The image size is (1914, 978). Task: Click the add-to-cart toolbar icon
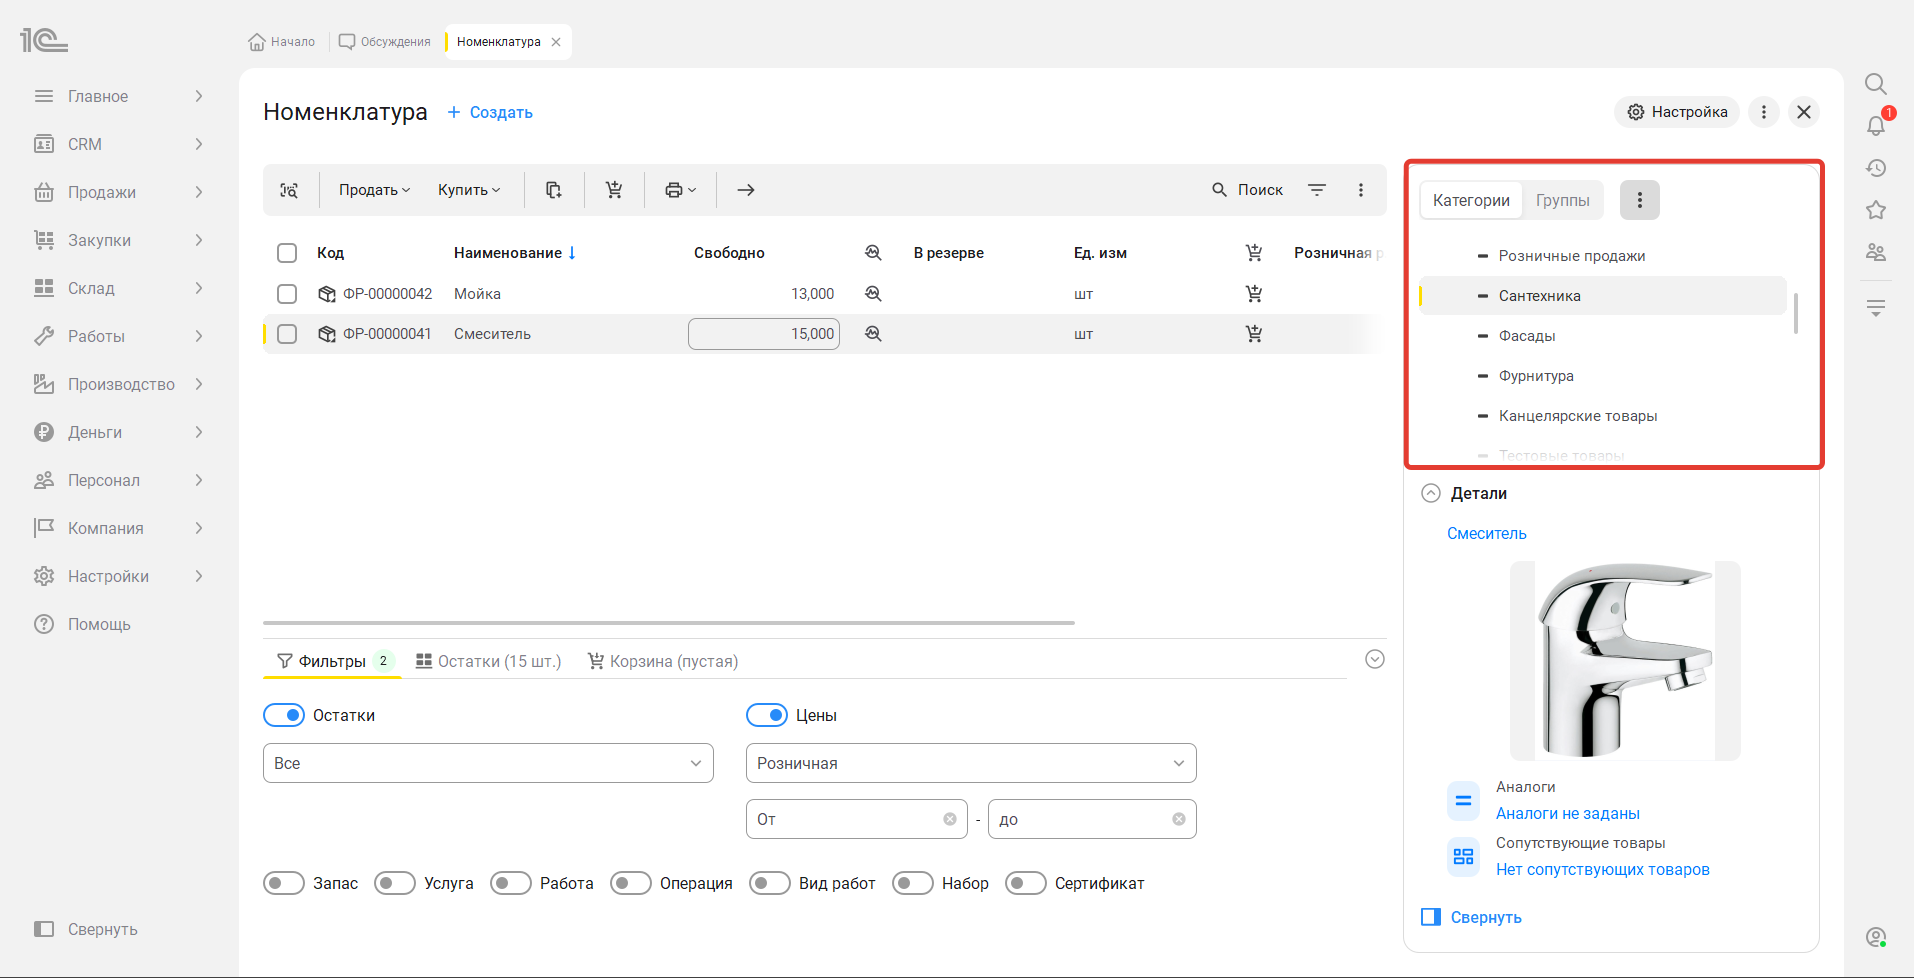point(614,190)
